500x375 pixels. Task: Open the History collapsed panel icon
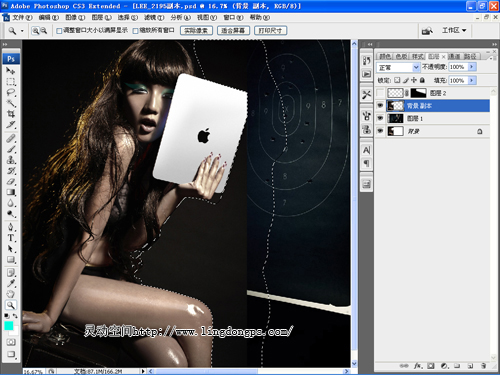point(367,61)
